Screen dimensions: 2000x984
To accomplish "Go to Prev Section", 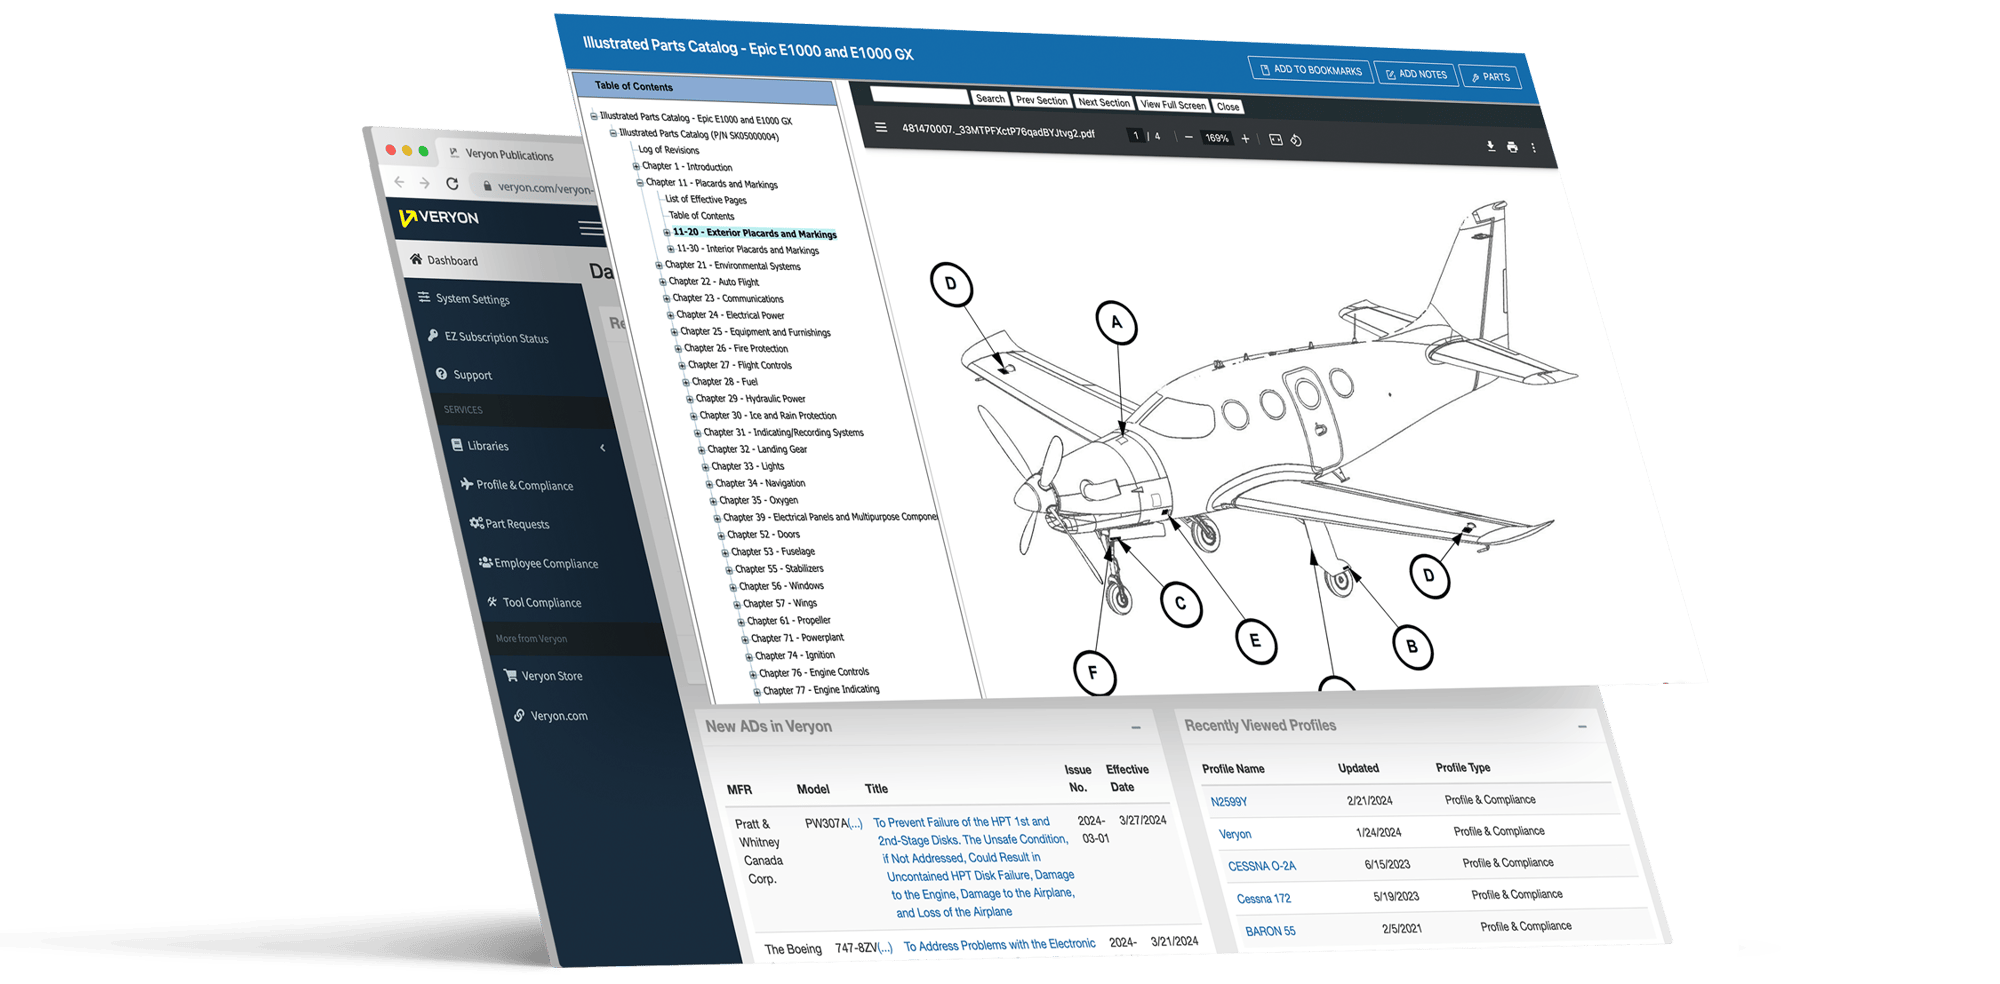I will 1041,100.
